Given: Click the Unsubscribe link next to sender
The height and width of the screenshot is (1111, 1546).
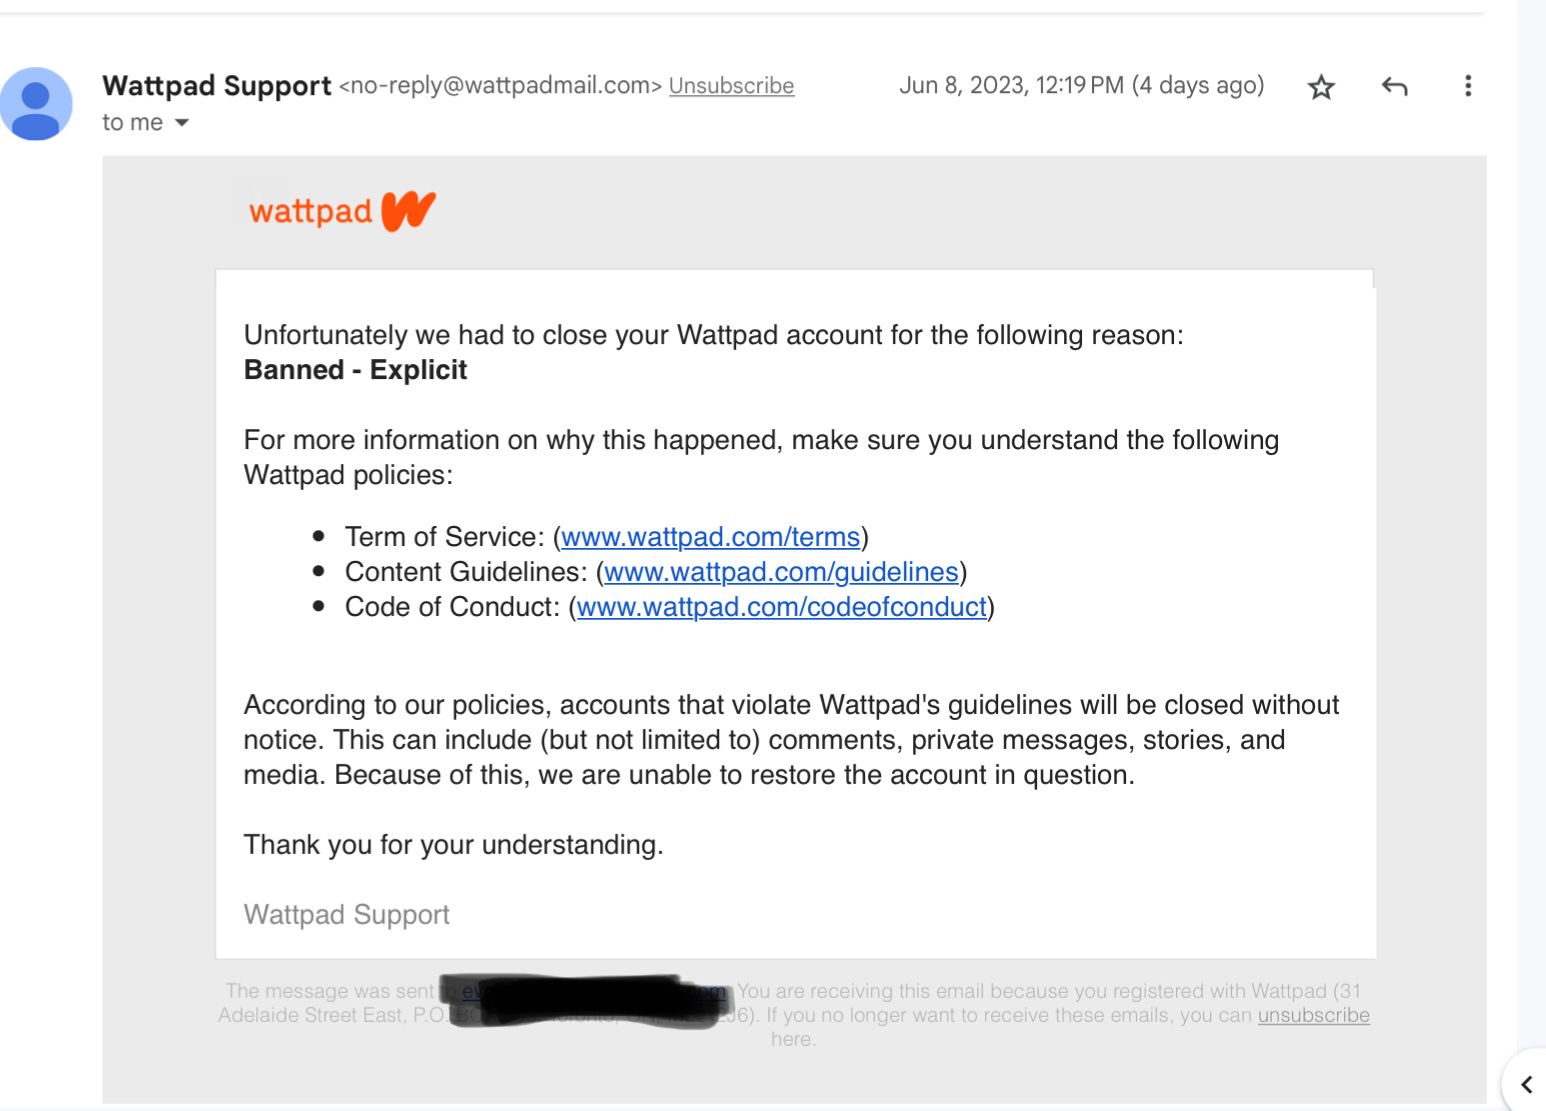Looking at the screenshot, I should (731, 86).
